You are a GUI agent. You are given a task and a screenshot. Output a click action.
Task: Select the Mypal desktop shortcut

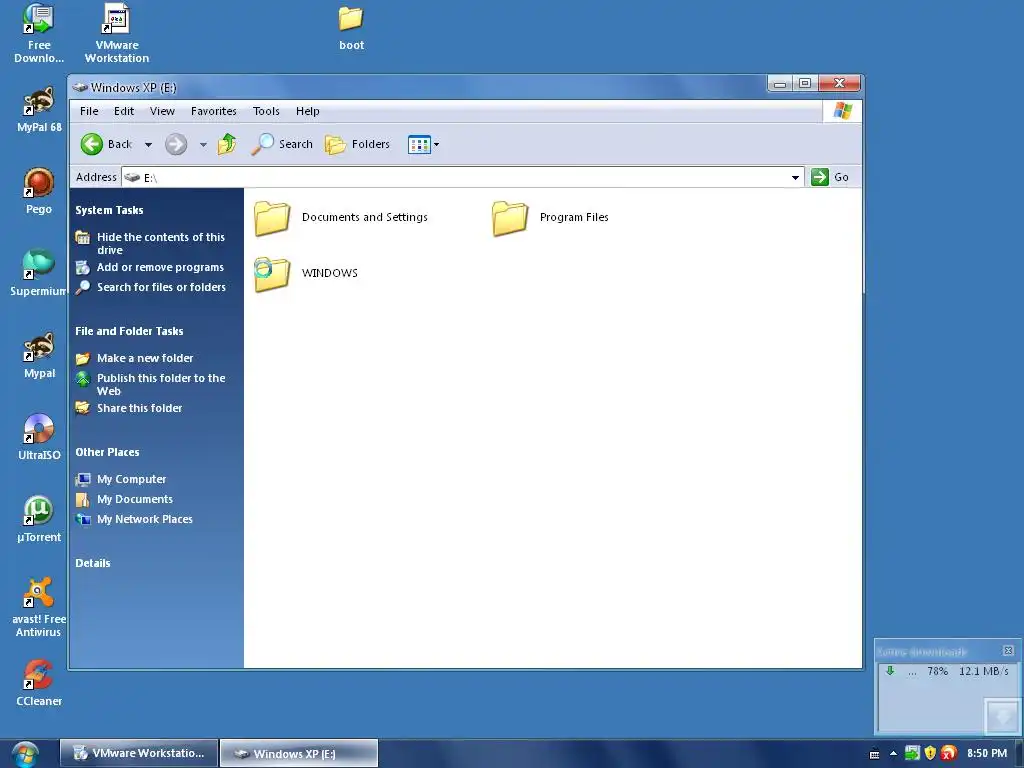click(x=39, y=356)
